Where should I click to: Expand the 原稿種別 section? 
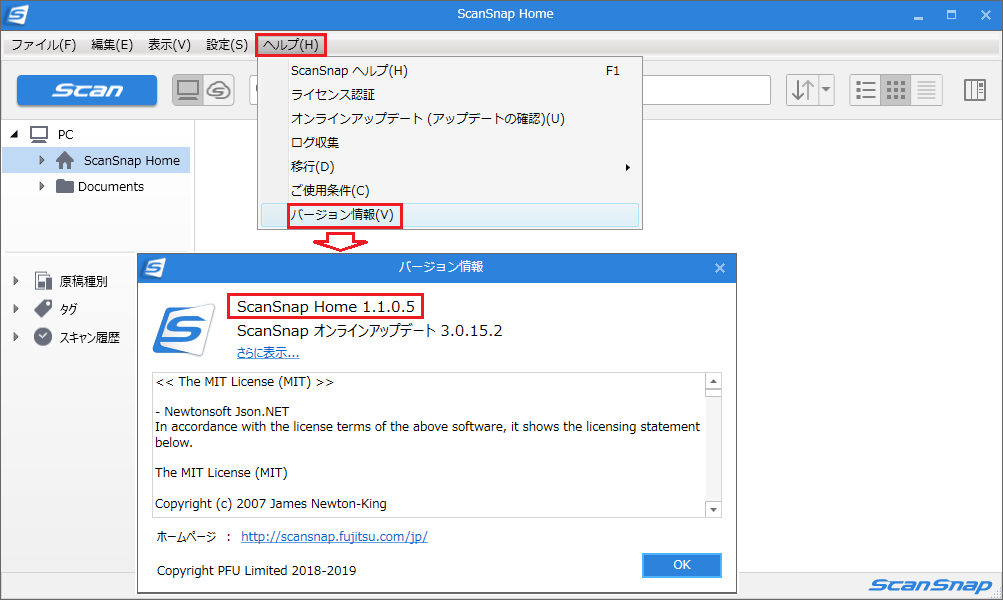[16, 280]
